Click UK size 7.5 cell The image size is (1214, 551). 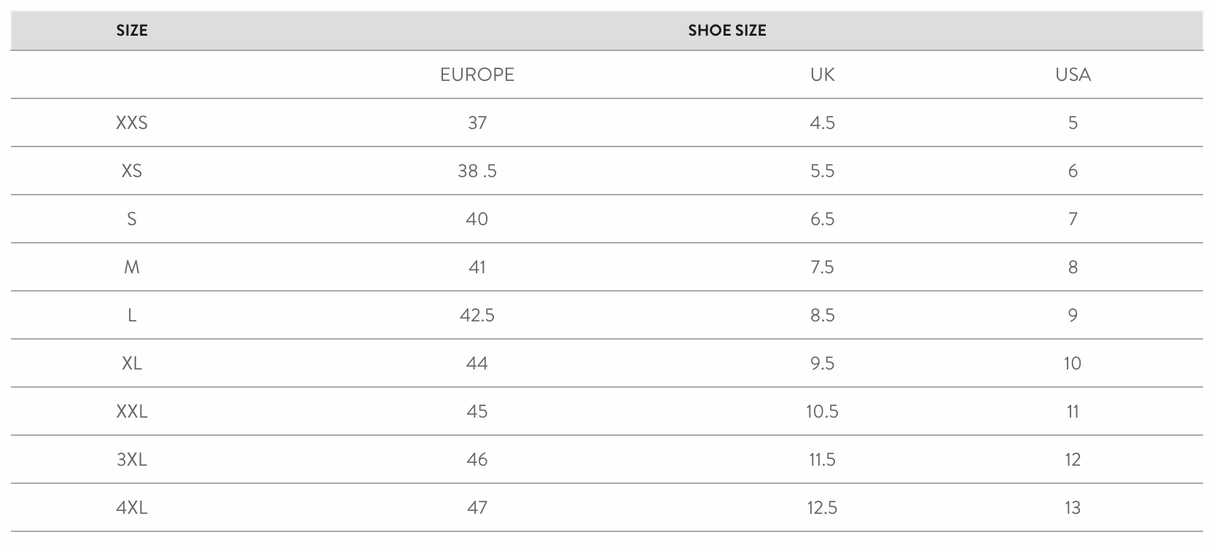(822, 267)
